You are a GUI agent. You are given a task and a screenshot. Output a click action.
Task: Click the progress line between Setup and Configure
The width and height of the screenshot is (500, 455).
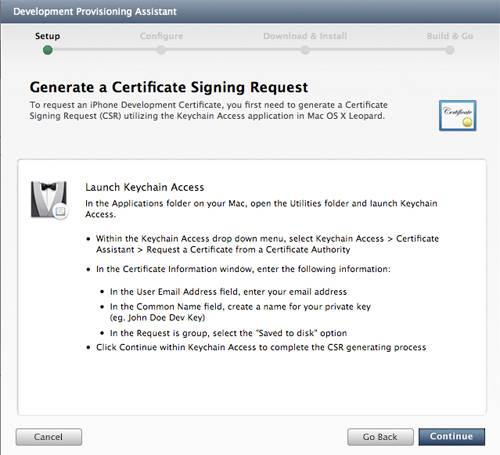point(105,50)
